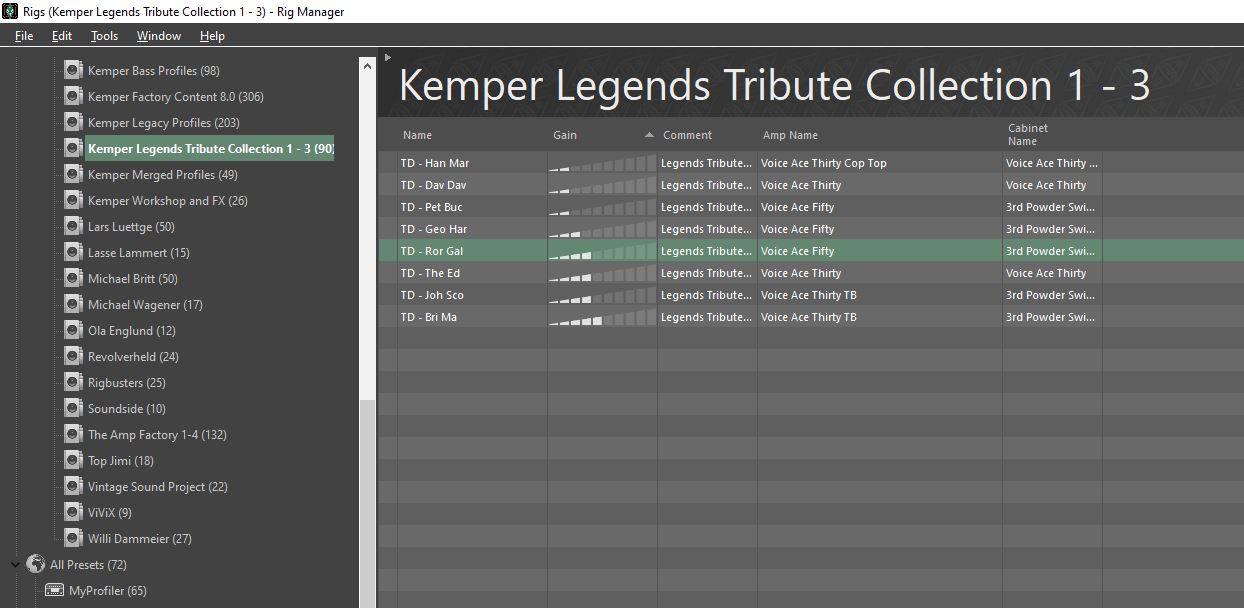Click the Revolverheld pack icon
The image size is (1244, 608).
coord(72,357)
